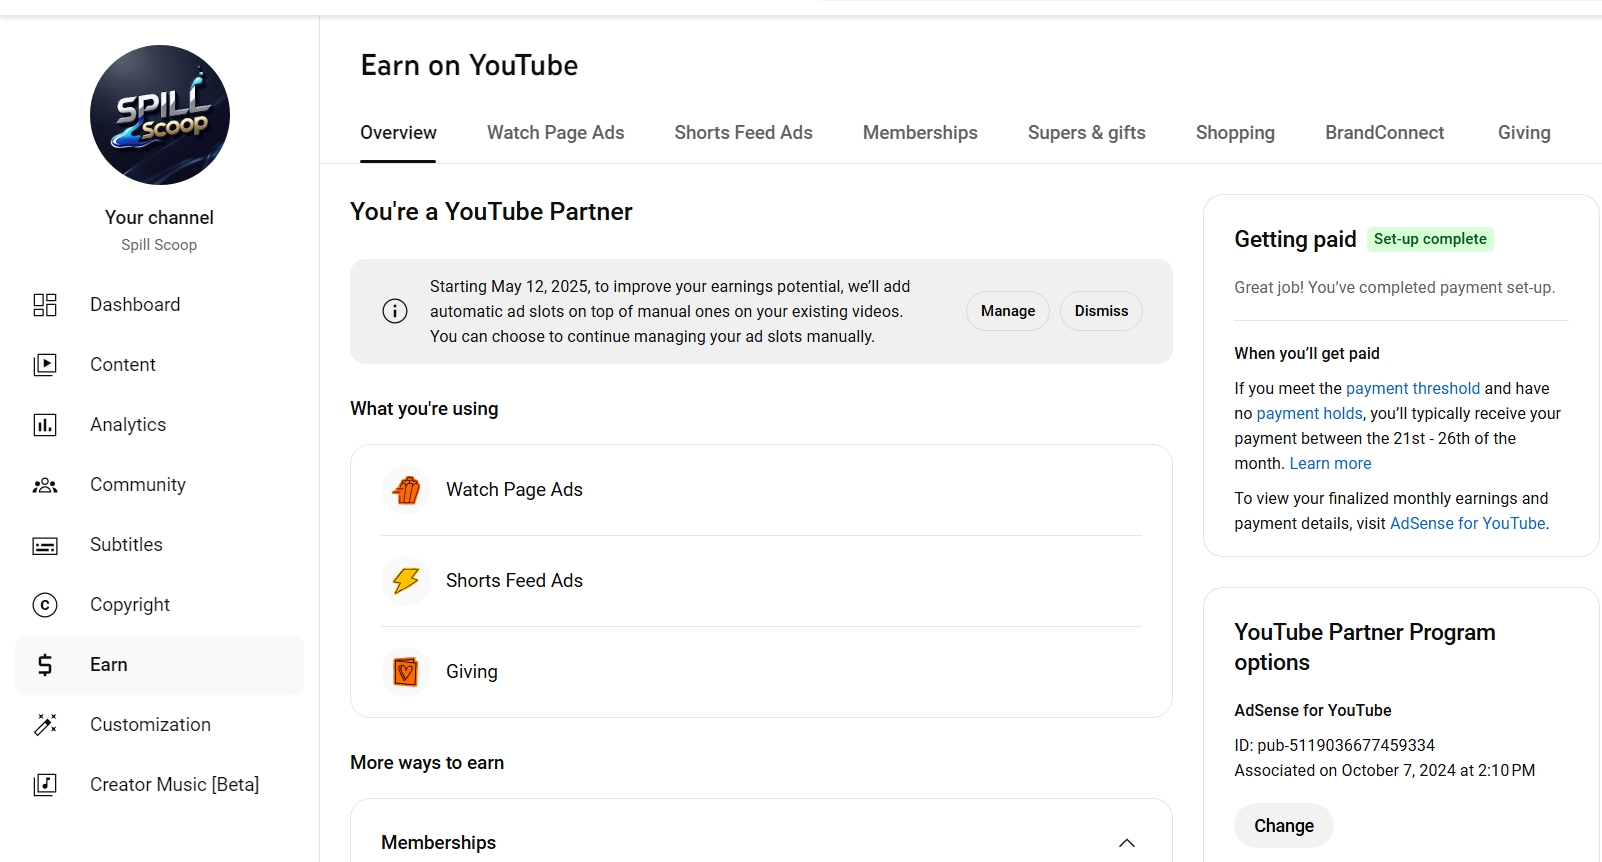This screenshot has width=1602, height=862.
Task: Click the Watch Page Ads popcorn icon
Action: pos(406,490)
